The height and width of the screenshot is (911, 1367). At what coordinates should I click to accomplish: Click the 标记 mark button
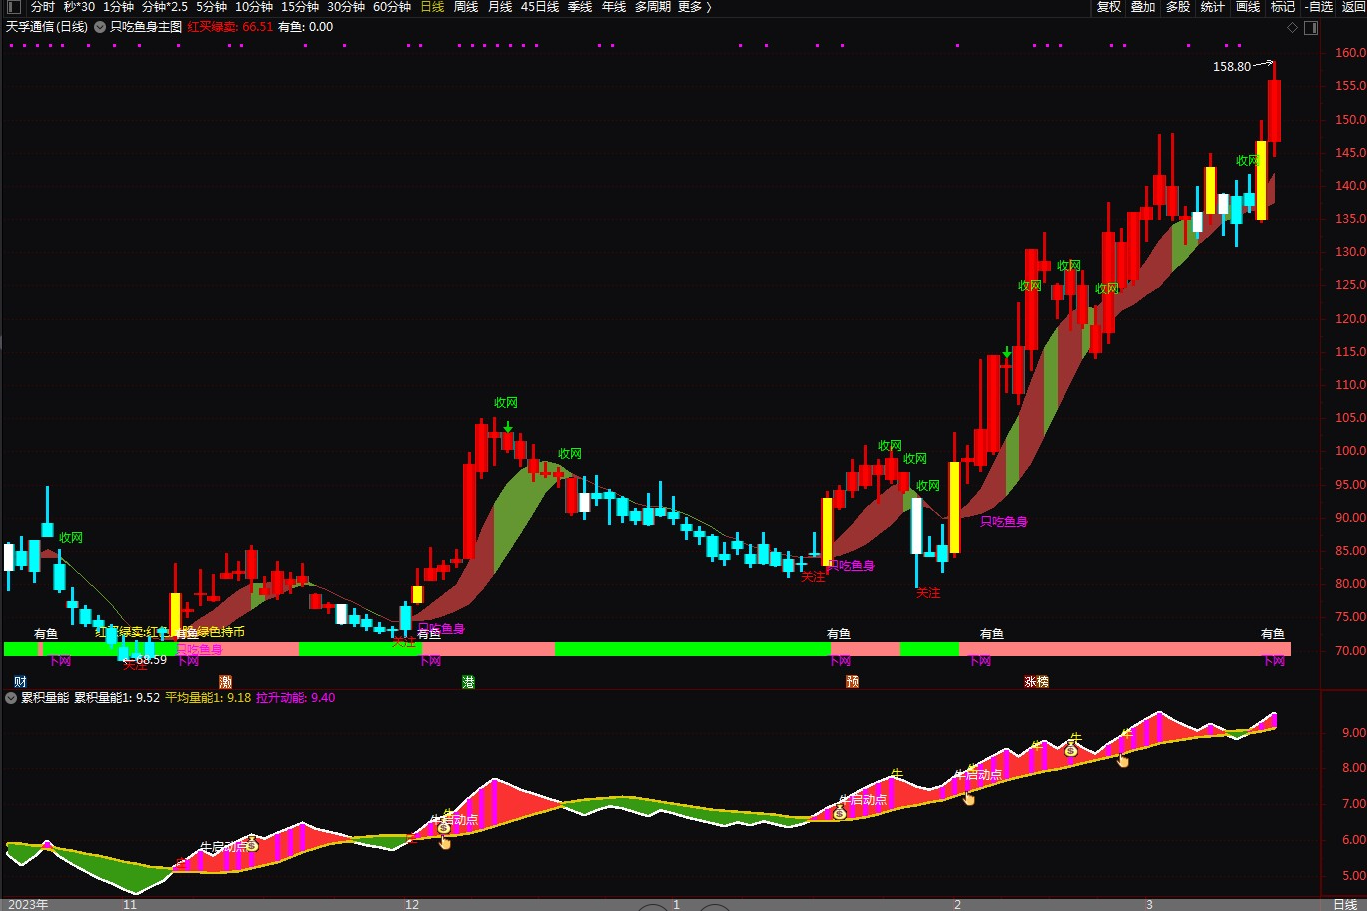pyautogui.click(x=1283, y=7)
